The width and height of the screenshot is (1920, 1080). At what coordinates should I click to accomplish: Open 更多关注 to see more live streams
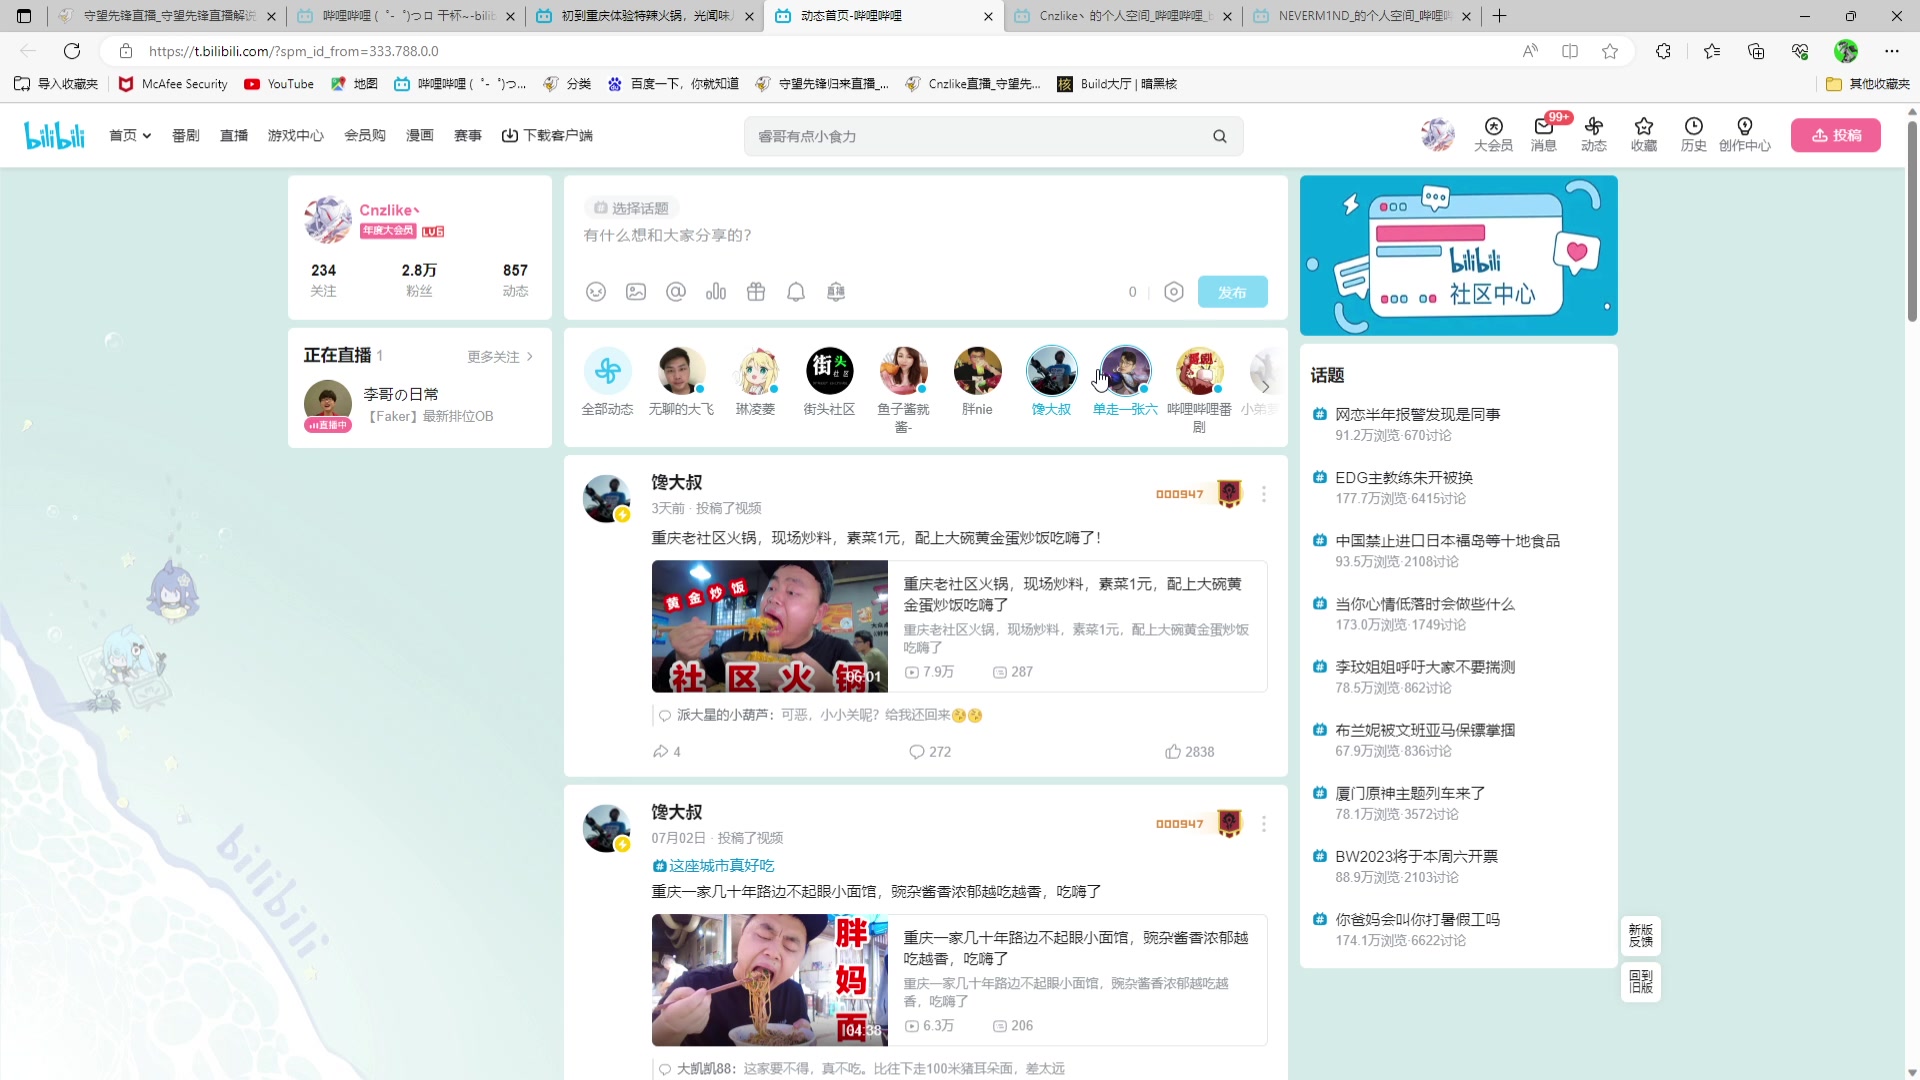[494, 356]
